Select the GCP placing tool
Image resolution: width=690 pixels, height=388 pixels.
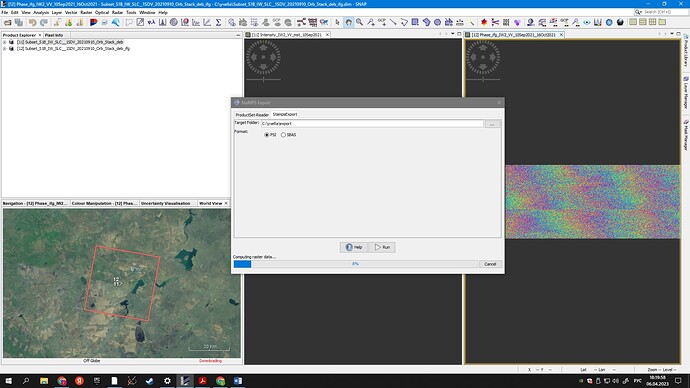click(x=382, y=22)
